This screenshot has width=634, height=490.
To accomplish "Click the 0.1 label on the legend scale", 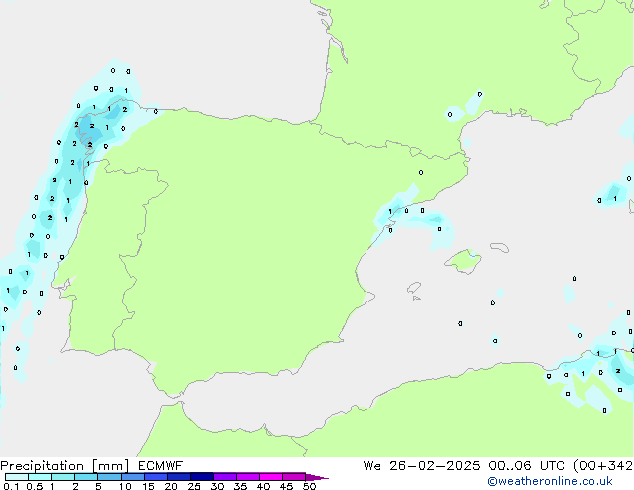I will (8, 487).
